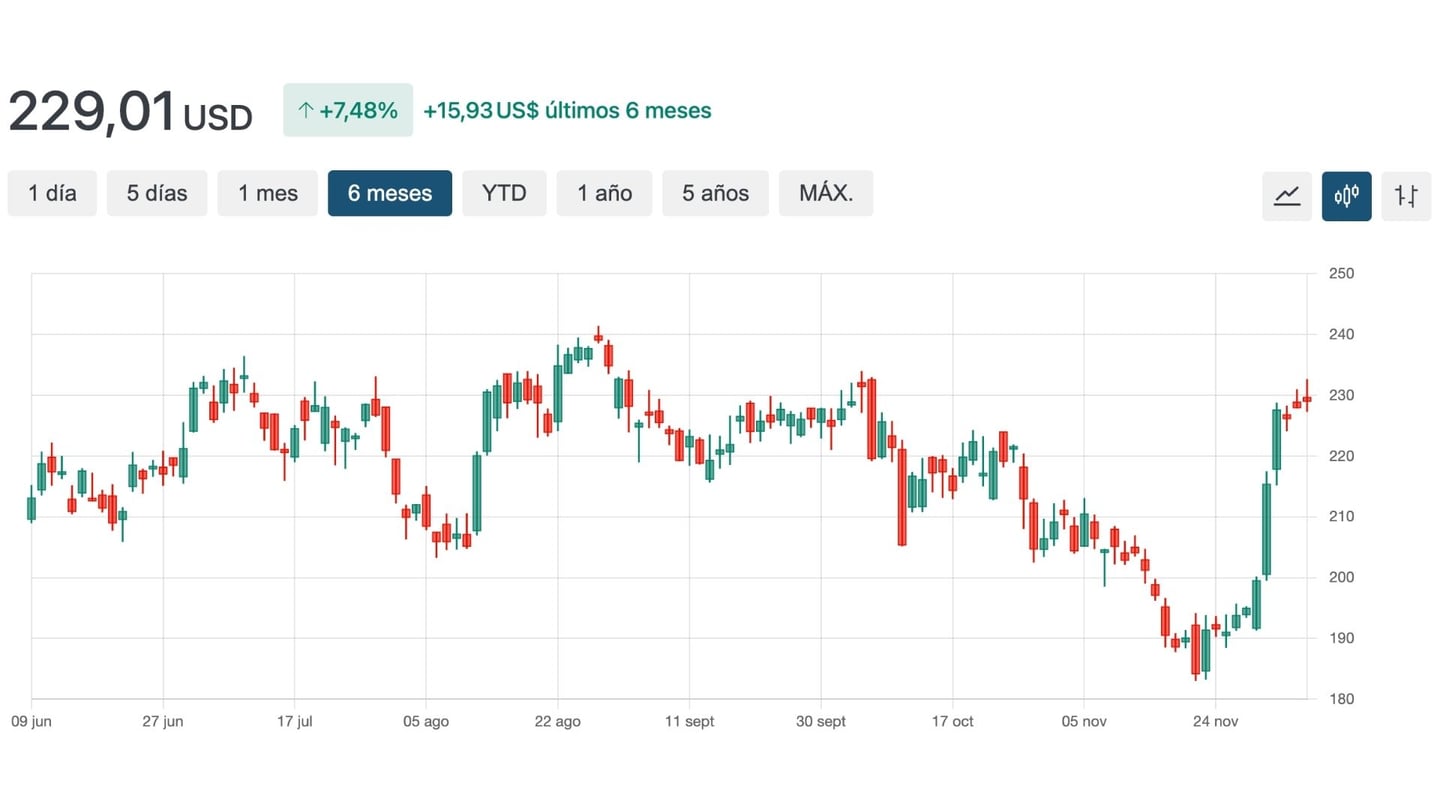Click the 17 oct date label
The height and width of the screenshot is (810, 1440).
tap(952, 722)
